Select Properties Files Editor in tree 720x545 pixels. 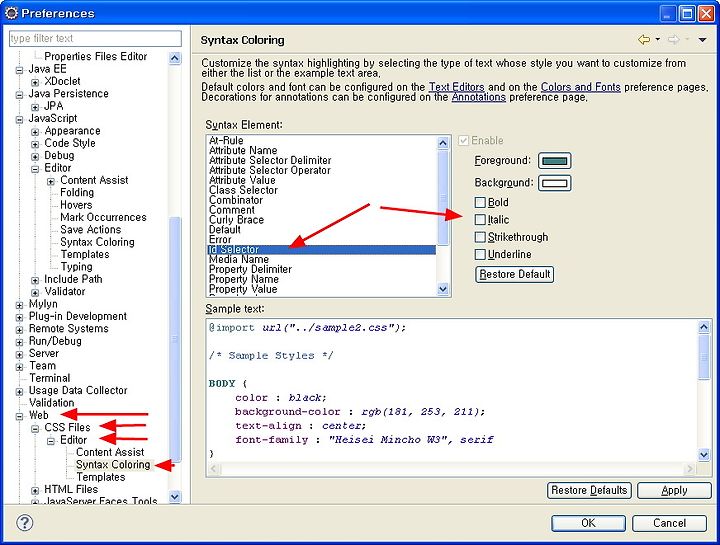(x=96, y=56)
